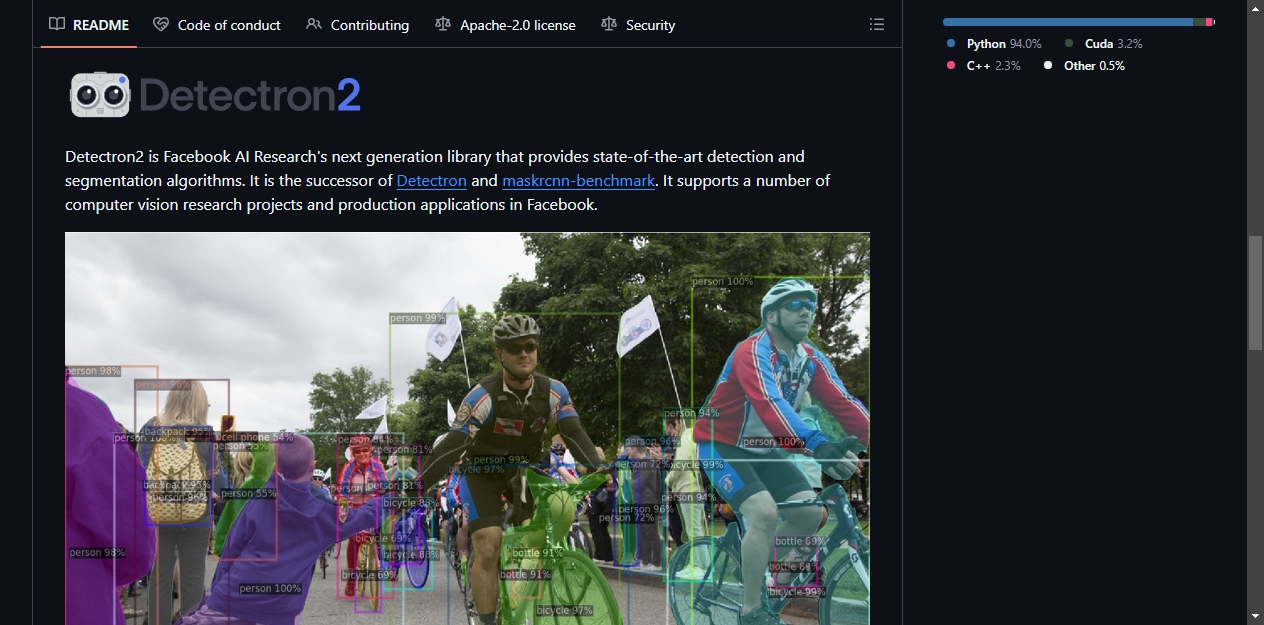
Task: Select the Apache-2.0 license tab
Action: pos(505,25)
